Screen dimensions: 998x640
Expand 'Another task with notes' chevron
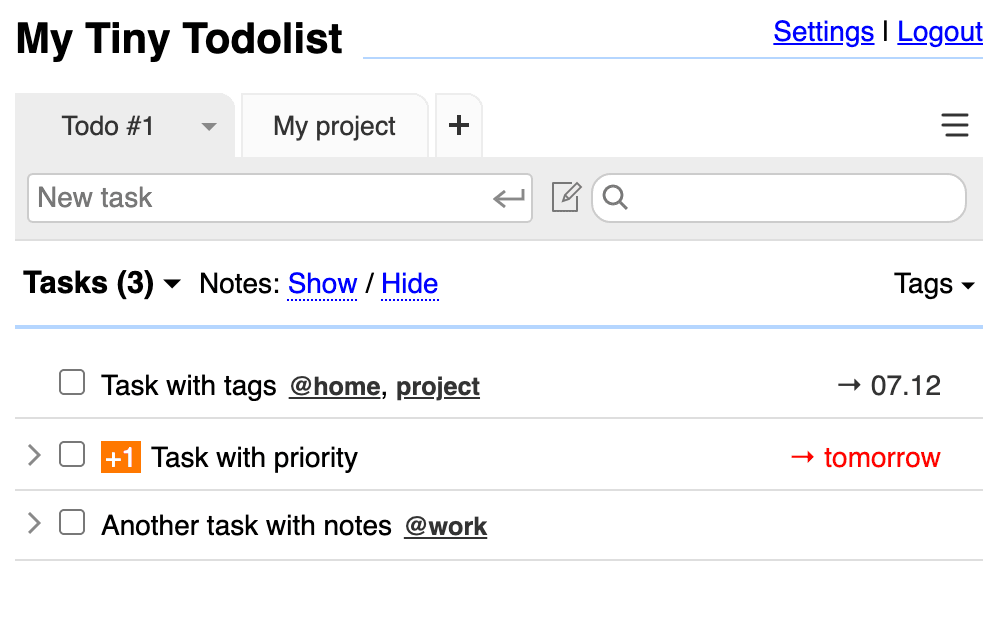34,523
